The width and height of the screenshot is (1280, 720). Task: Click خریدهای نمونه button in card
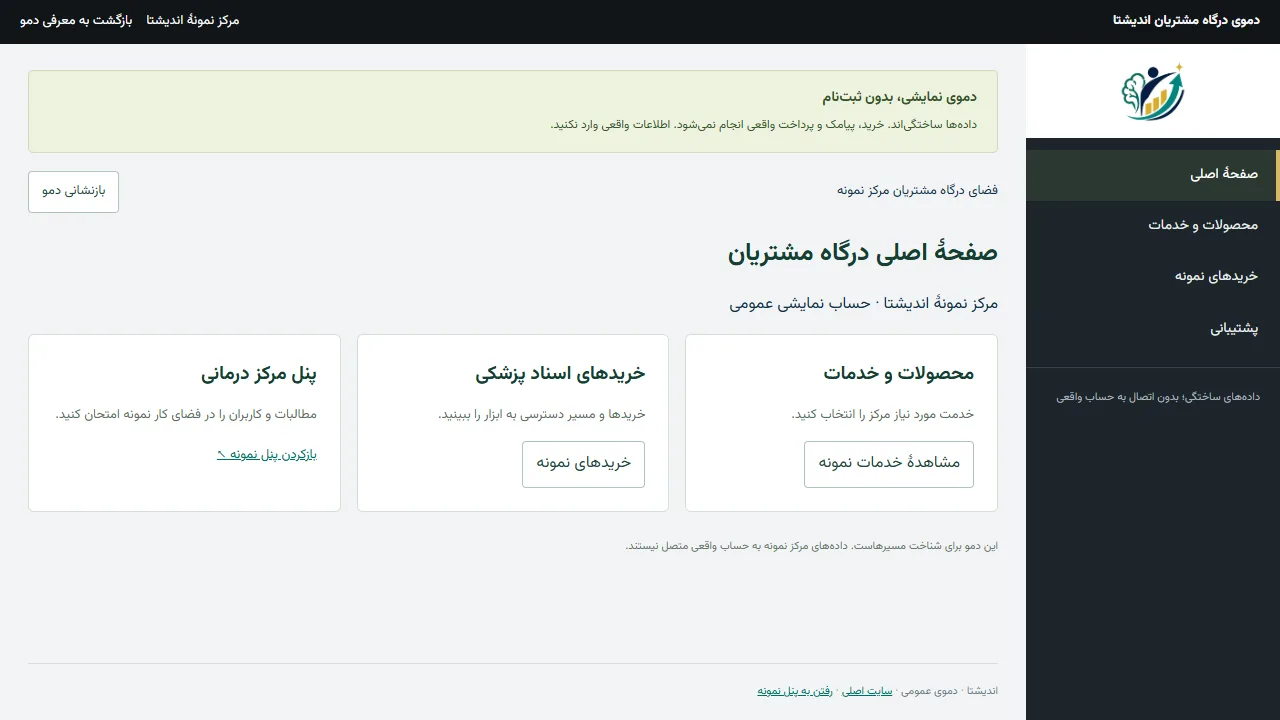point(583,464)
